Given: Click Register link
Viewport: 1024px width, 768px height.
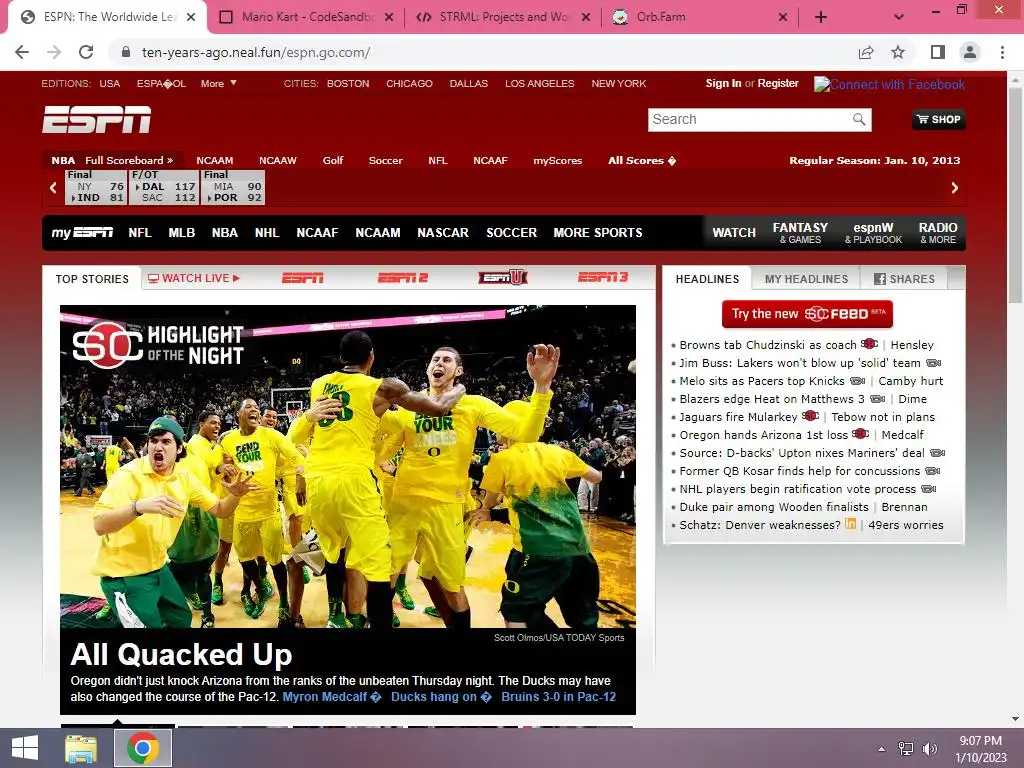Looking at the screenshot, I should (x=778, y=84).
